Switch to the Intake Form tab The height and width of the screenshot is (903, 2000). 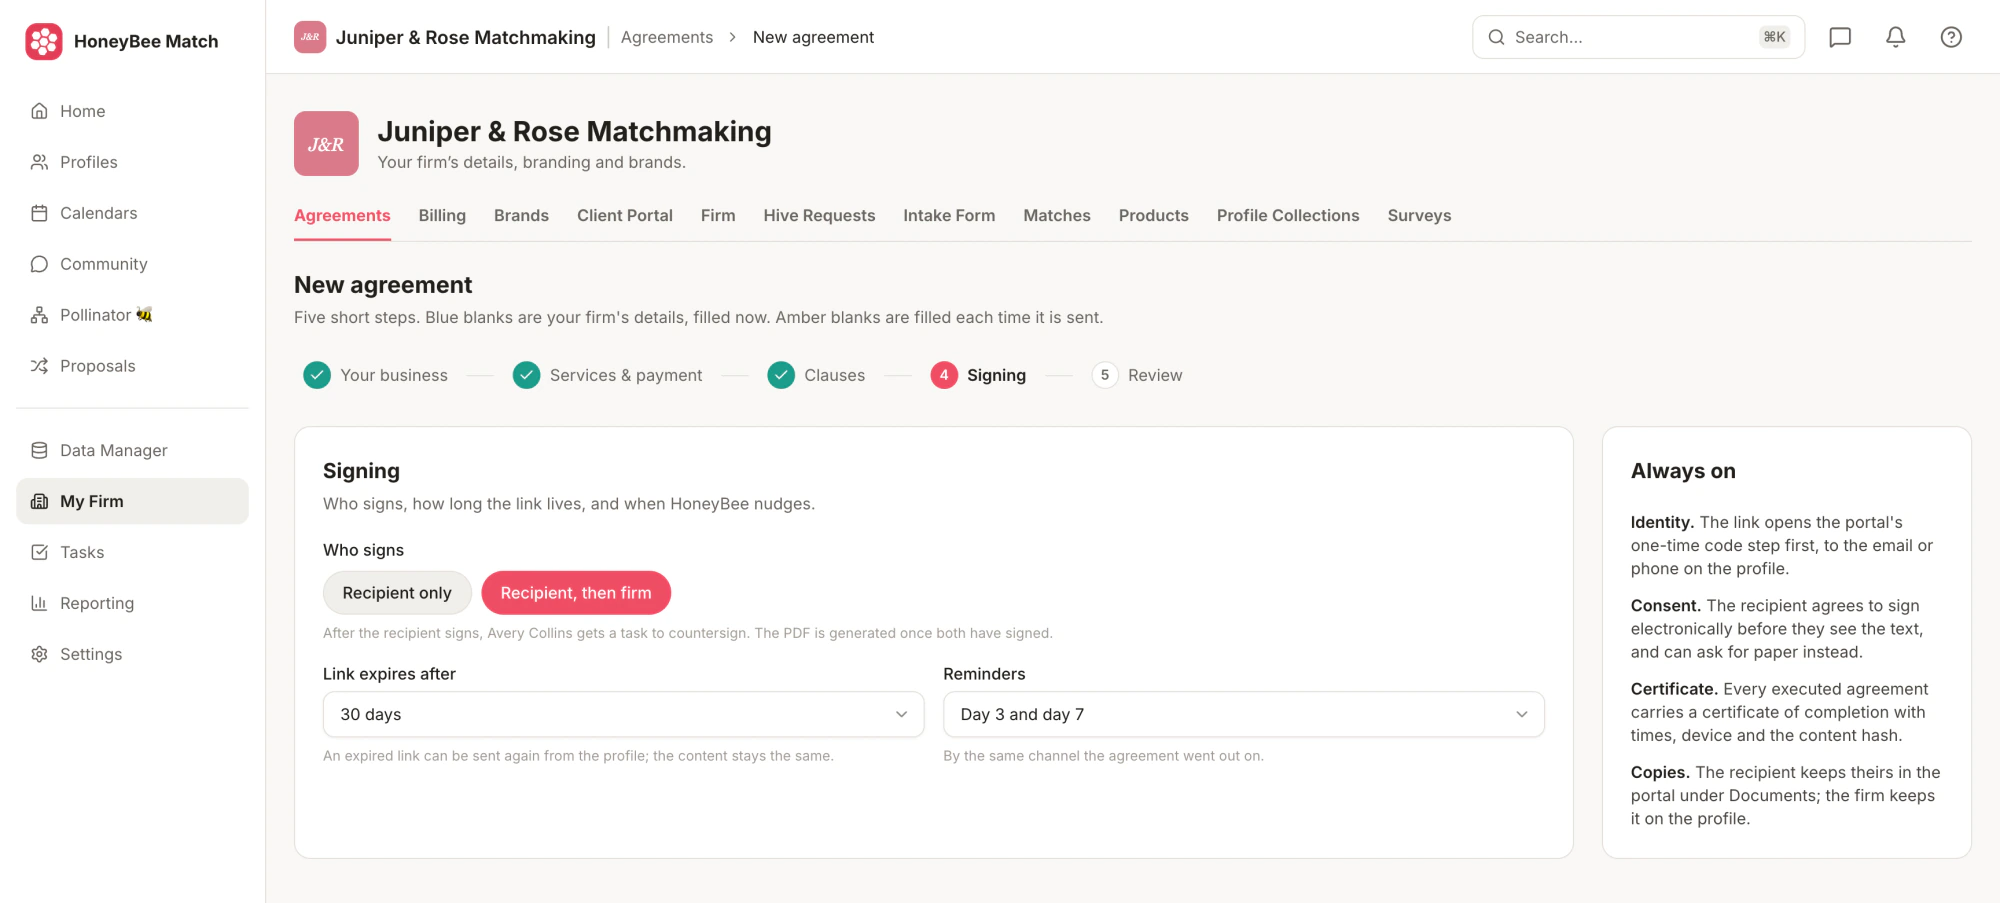pos(949,215)
